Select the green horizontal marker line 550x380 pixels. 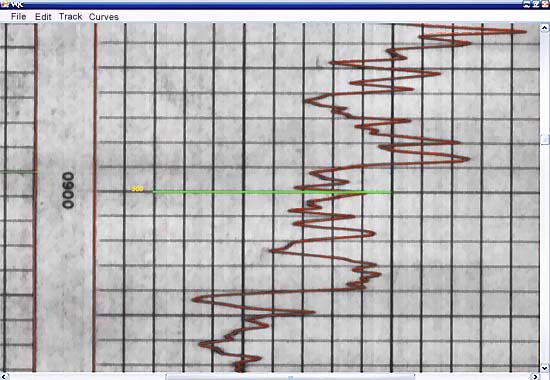point(272,192)
